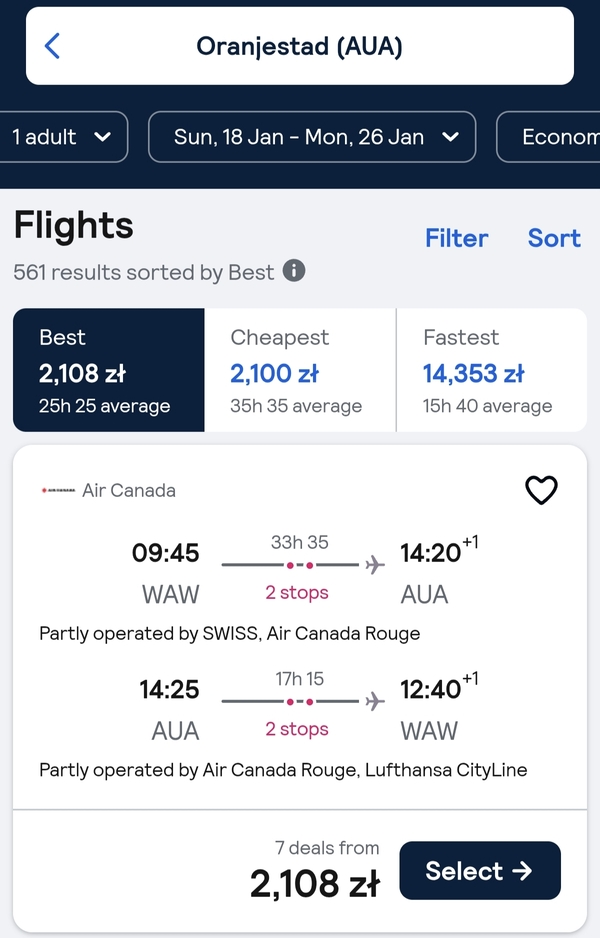This screenshot has width=600, height=938.
Task: Click the 2,108 zł deal price
Action: [315, 884]
